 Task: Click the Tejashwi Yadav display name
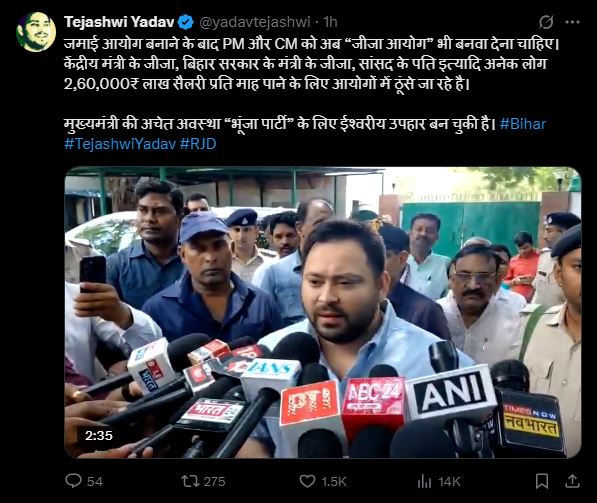click(119, 22)
